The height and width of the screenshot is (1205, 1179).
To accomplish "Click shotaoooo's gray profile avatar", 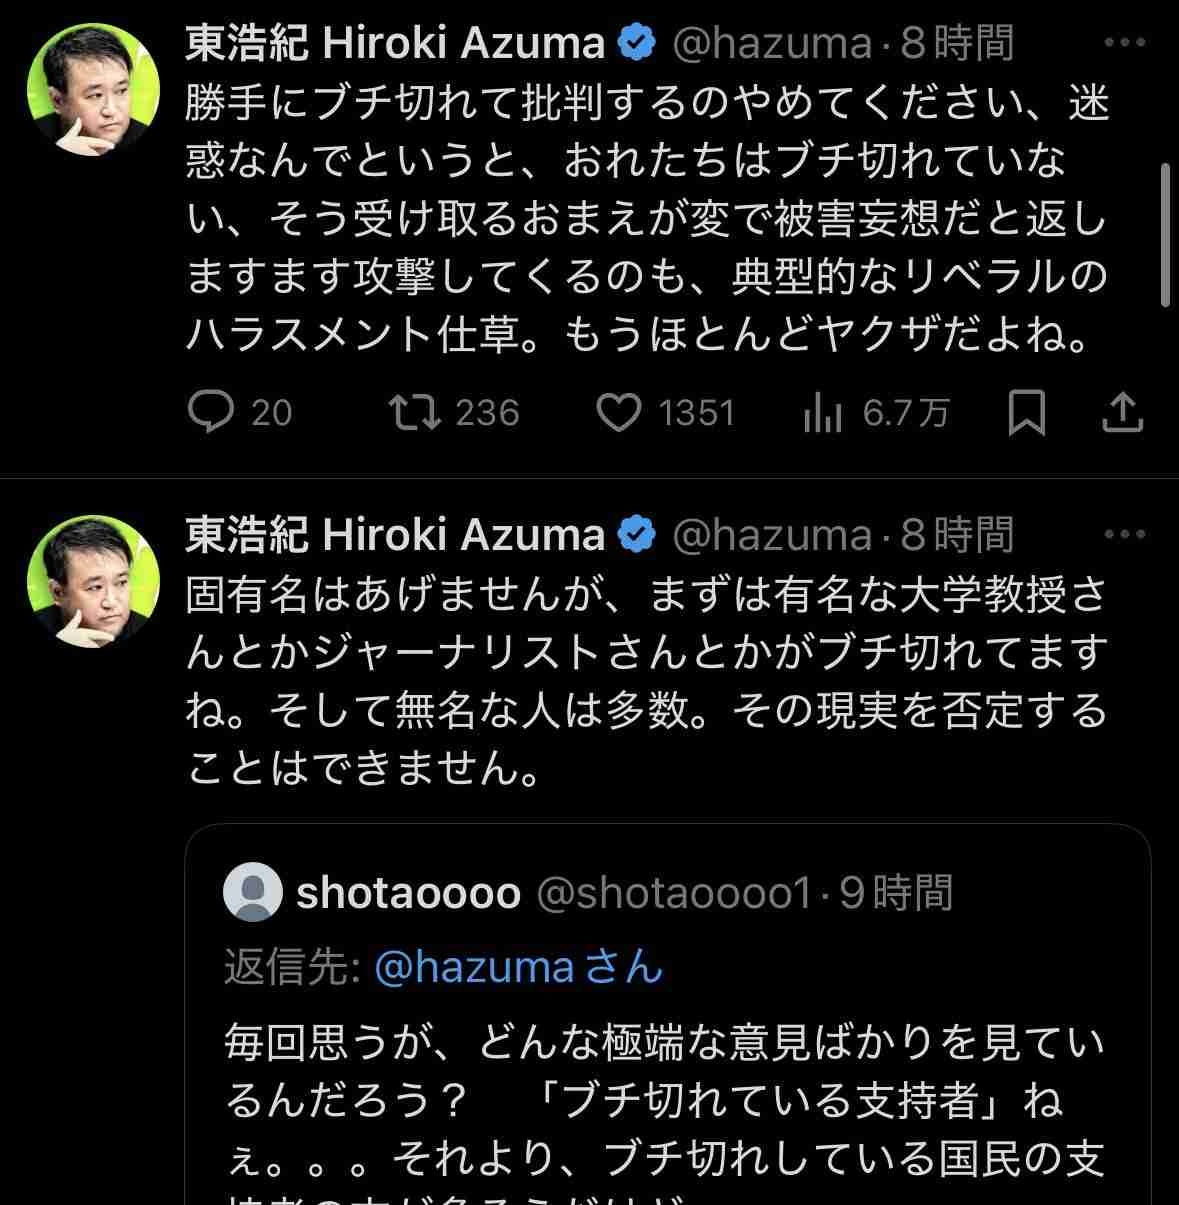I will point(253,891).
